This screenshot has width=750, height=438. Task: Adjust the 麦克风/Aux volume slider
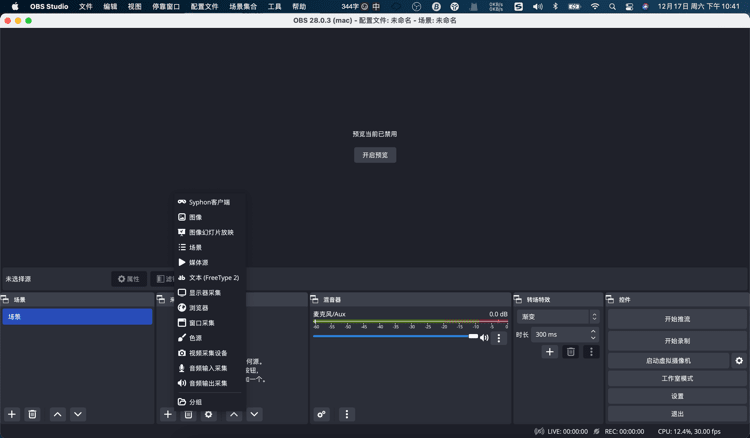click(396, 336)
